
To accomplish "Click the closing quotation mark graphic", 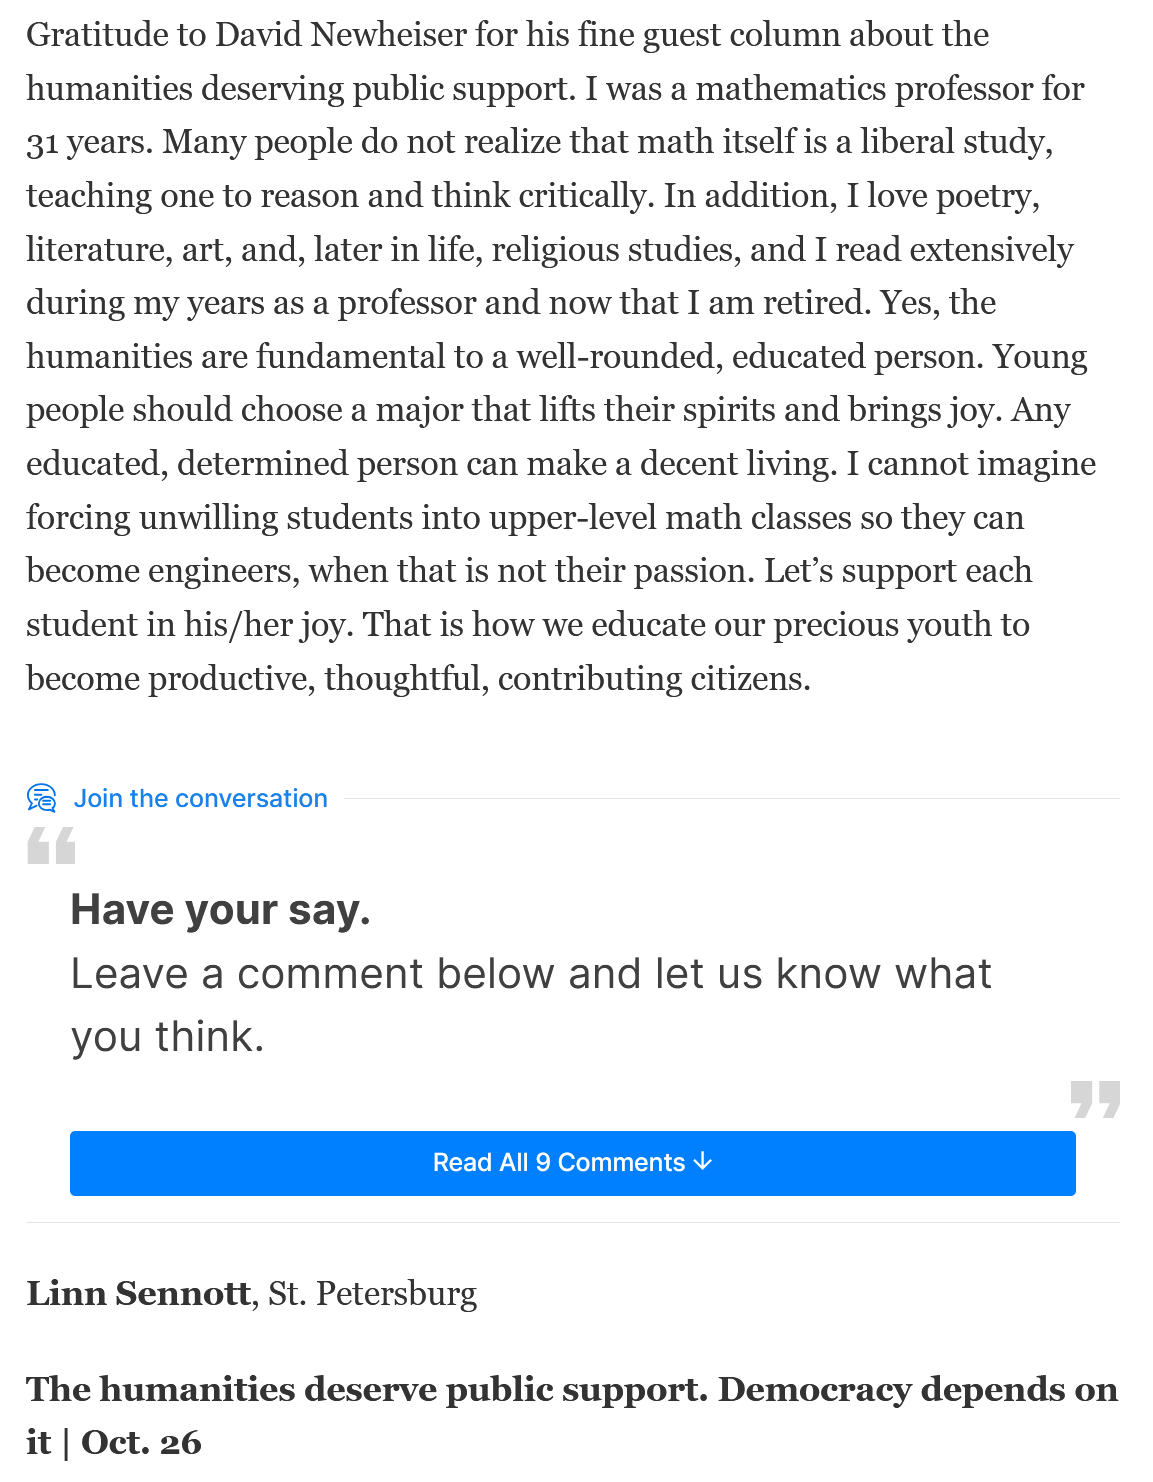I will [x=1095, y=1099].
